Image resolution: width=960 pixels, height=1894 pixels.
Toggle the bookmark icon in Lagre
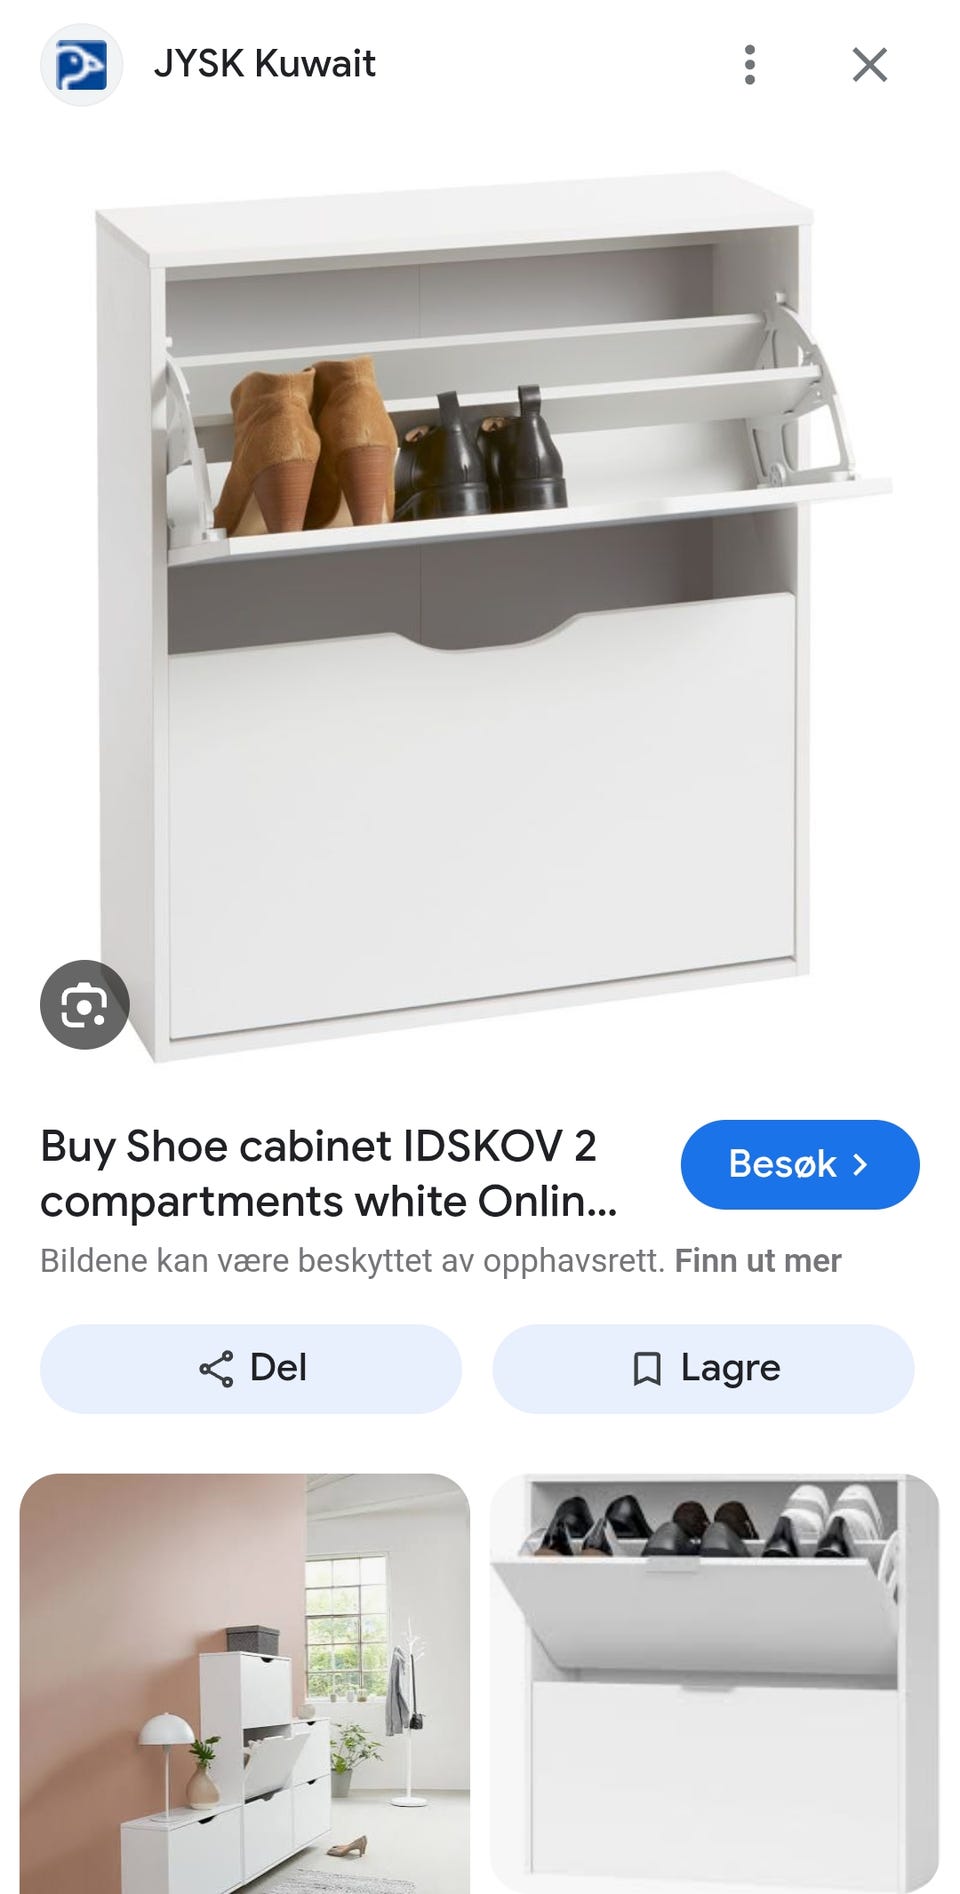[647, 1369]
